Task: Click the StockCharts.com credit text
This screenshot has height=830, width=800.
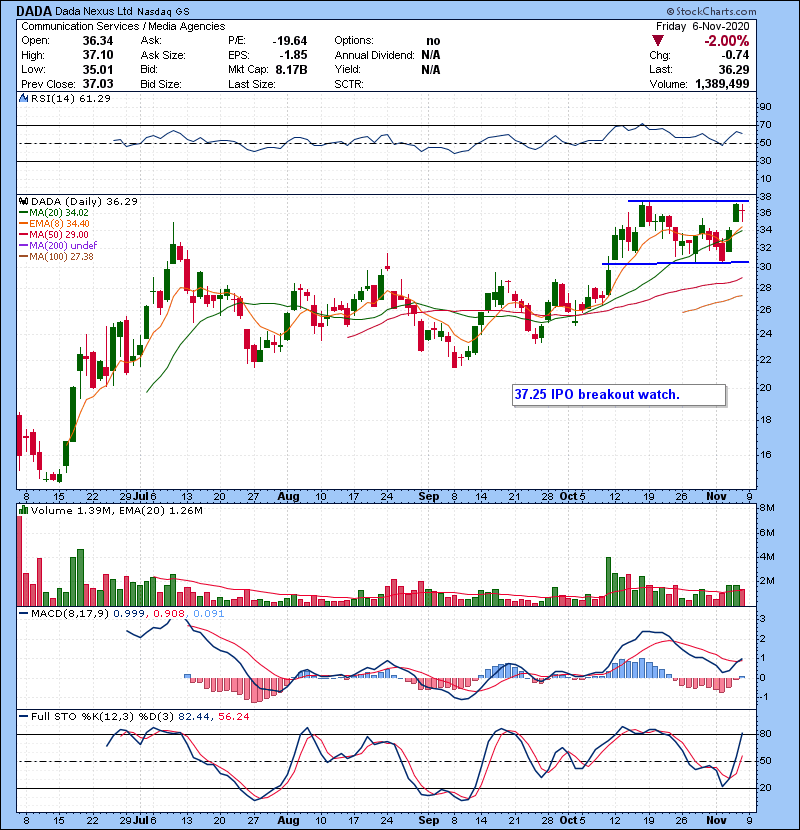Action: point(712,11)
